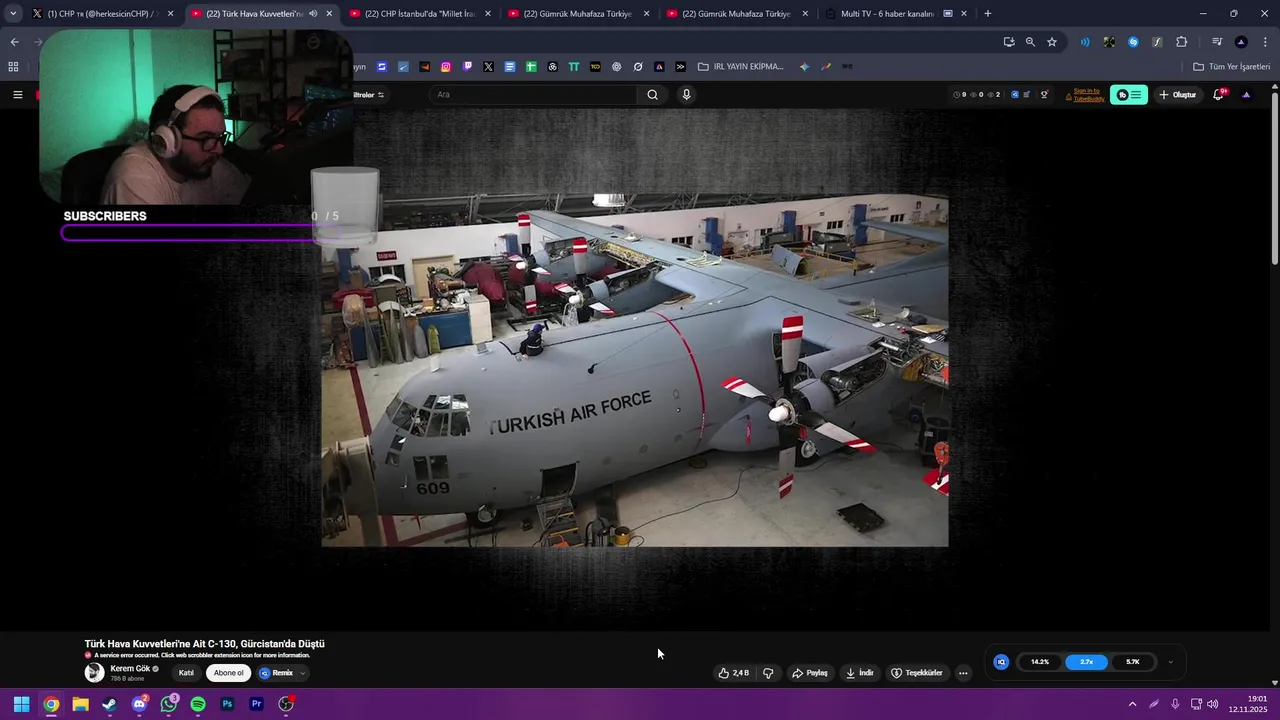Click the video player frame
The image size is (1280, 720).
click(x=634, y=370)
